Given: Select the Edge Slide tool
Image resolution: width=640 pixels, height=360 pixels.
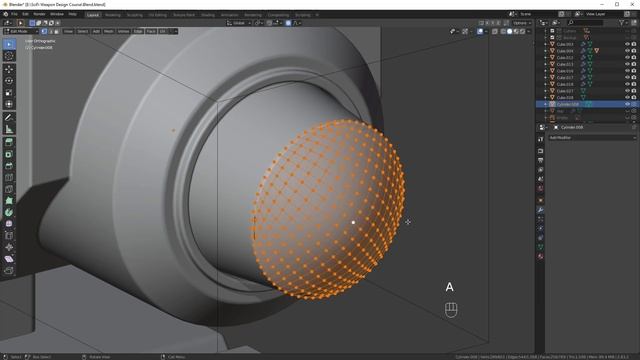Looking at the screenshot, I should coord(9,236).
